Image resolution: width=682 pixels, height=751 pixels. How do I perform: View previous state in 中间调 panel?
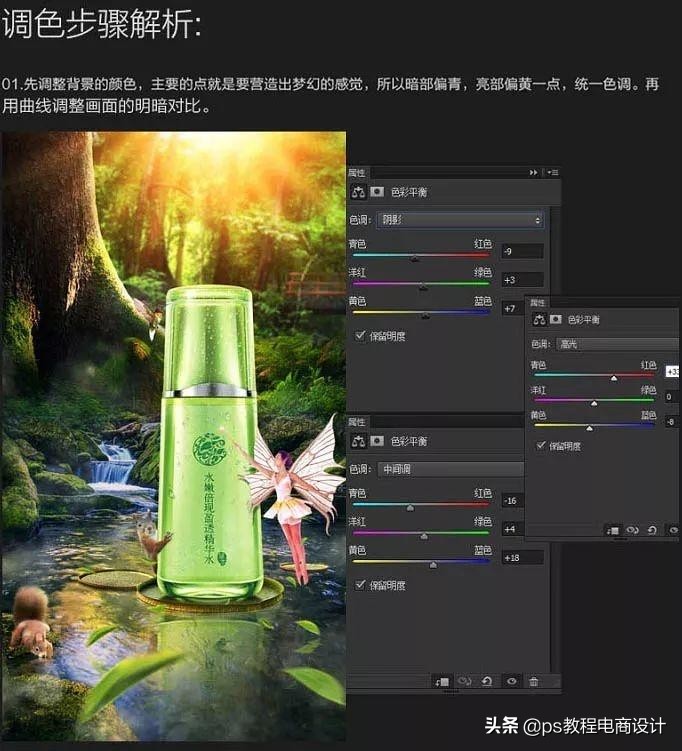464,681
